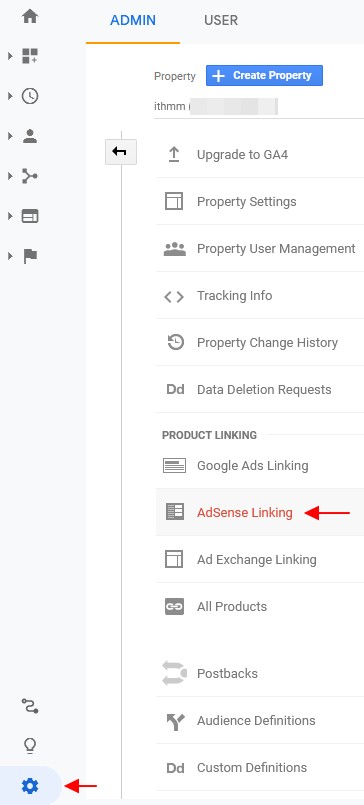Open Upgrade to GA4
The height and width of the screenshot is (805, 364).
click(242, 155)
